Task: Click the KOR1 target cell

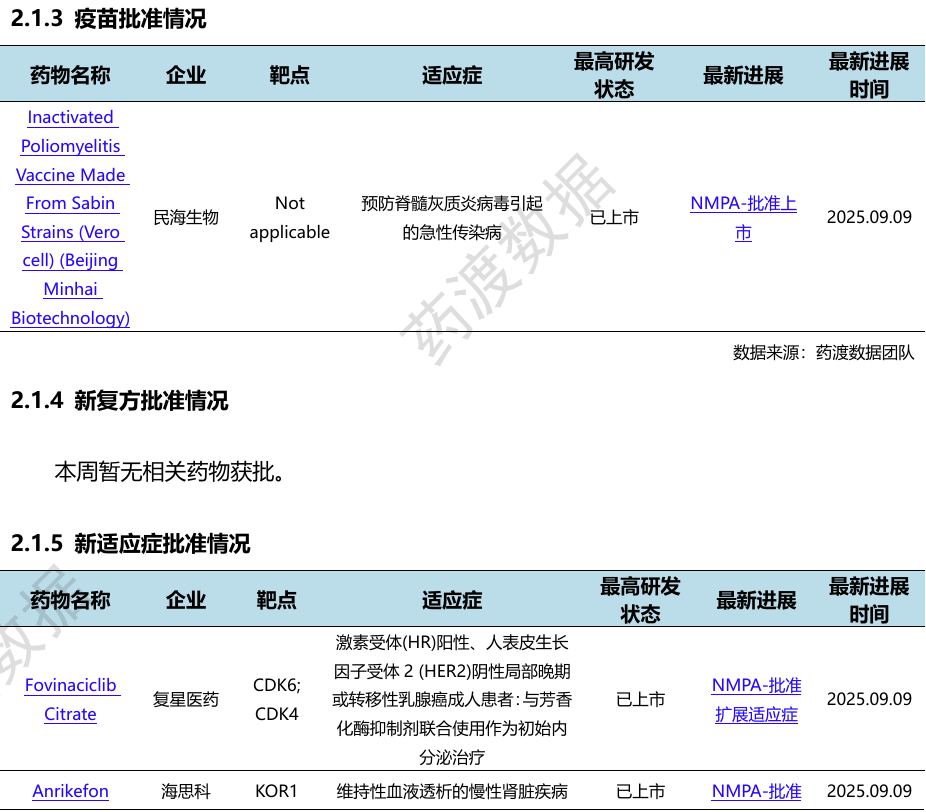Action: pos(276,791)
